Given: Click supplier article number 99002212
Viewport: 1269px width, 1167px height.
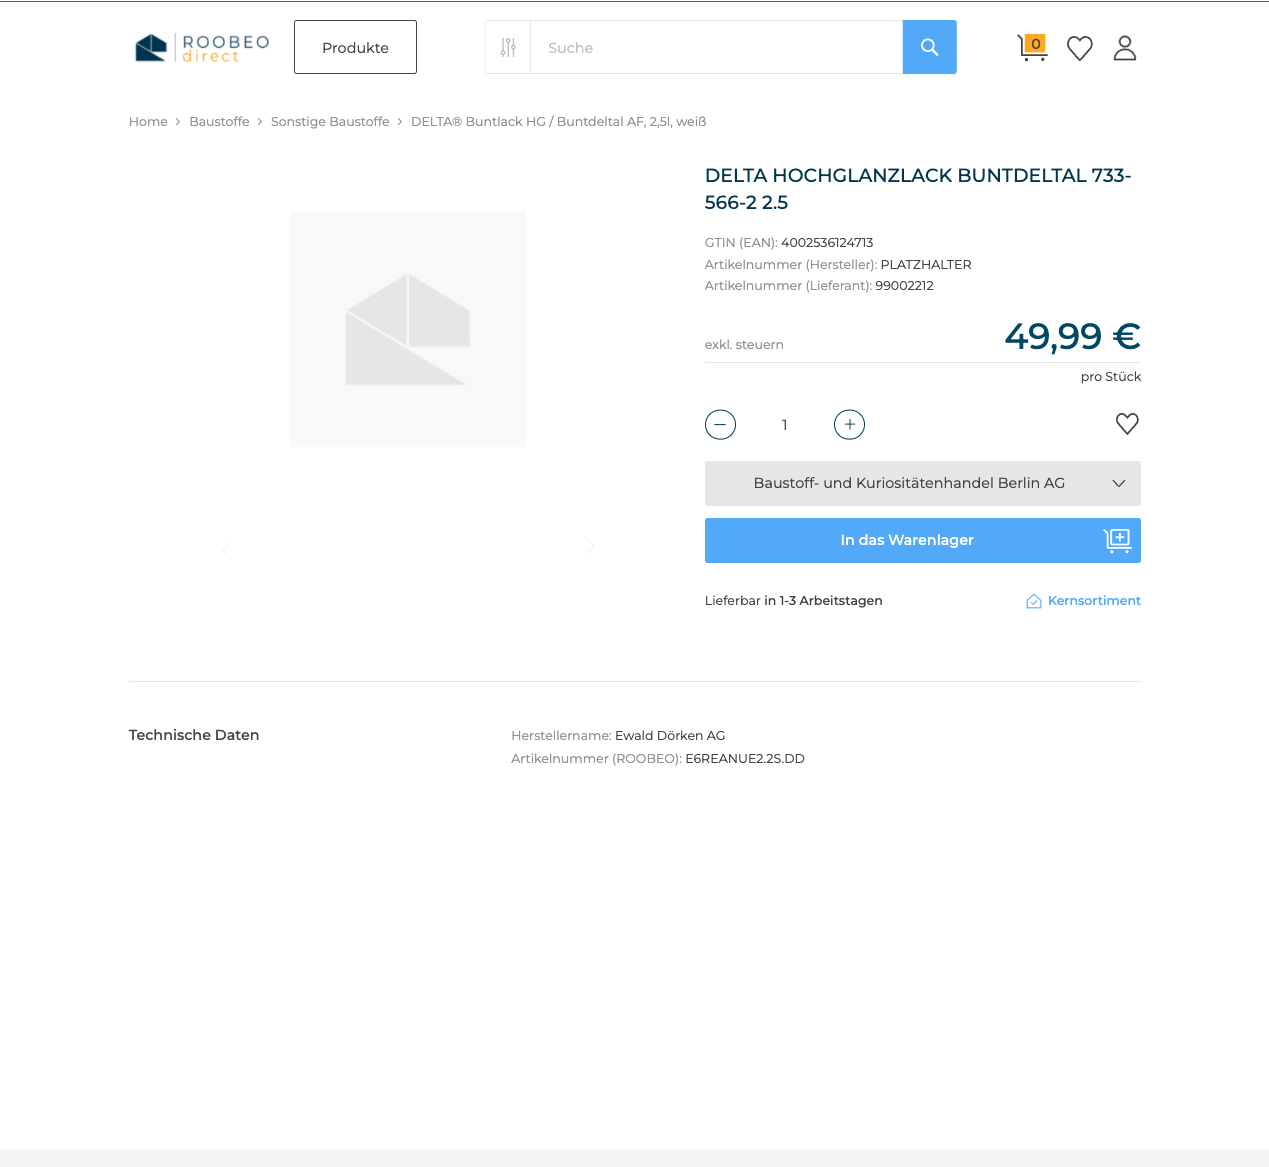Looking at the screenshot, I should [904, 286].
